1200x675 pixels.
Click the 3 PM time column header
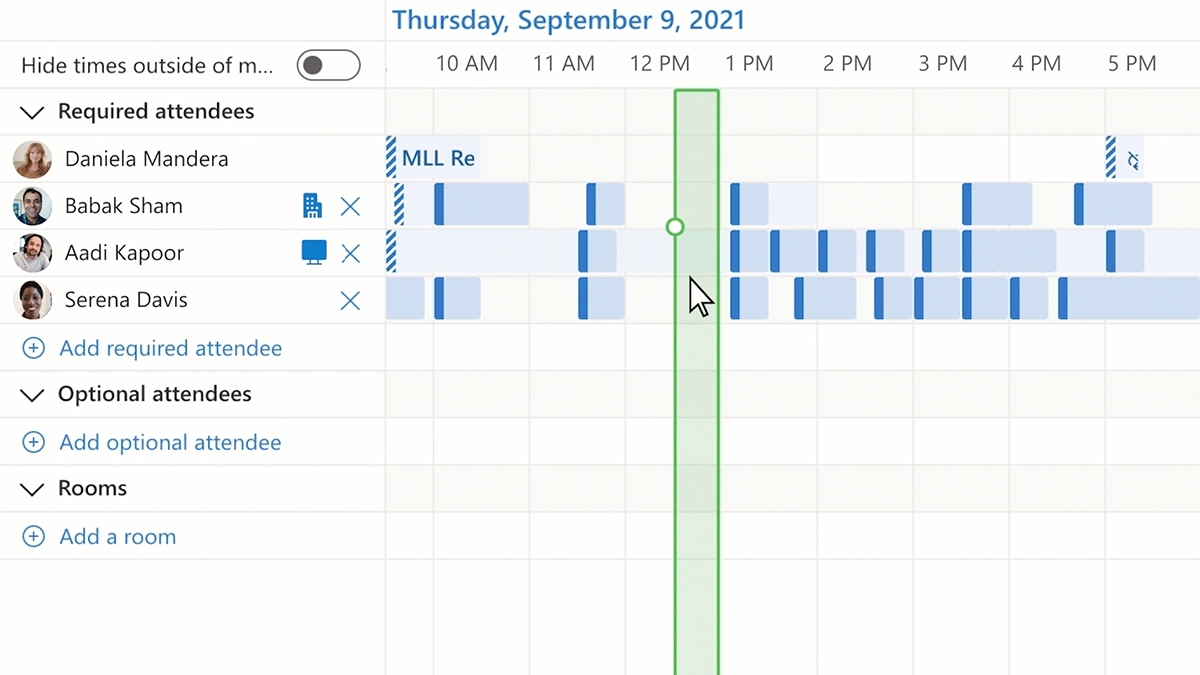(x=943, y=64)
